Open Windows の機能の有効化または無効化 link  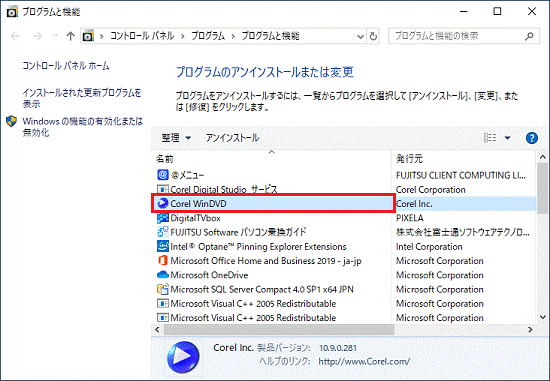tap(83, 127)
